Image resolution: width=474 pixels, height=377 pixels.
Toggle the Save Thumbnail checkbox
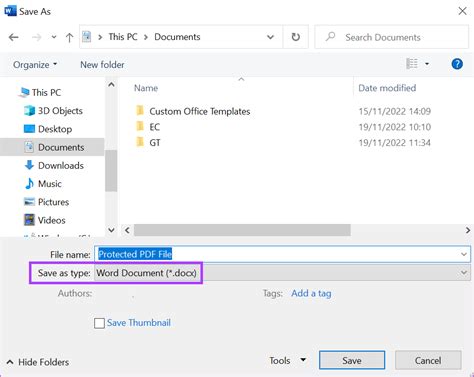pyautogui.click(x=99, y=323)
